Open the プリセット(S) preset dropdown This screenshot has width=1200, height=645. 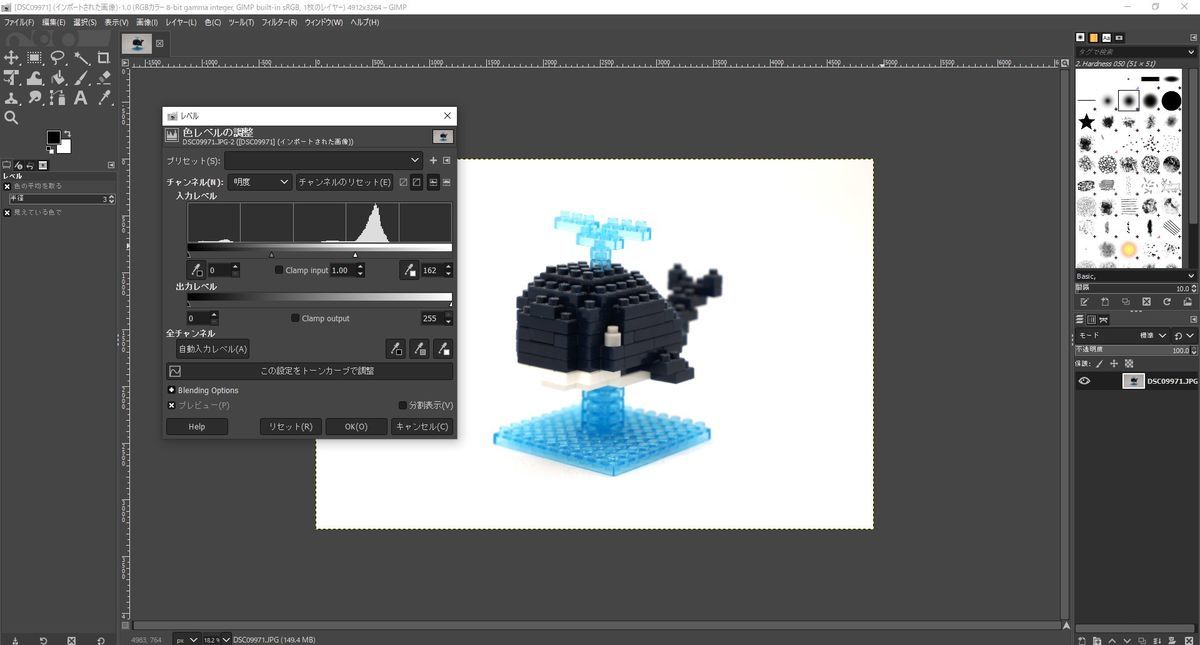pyautogui.click(x=323, y=160)
